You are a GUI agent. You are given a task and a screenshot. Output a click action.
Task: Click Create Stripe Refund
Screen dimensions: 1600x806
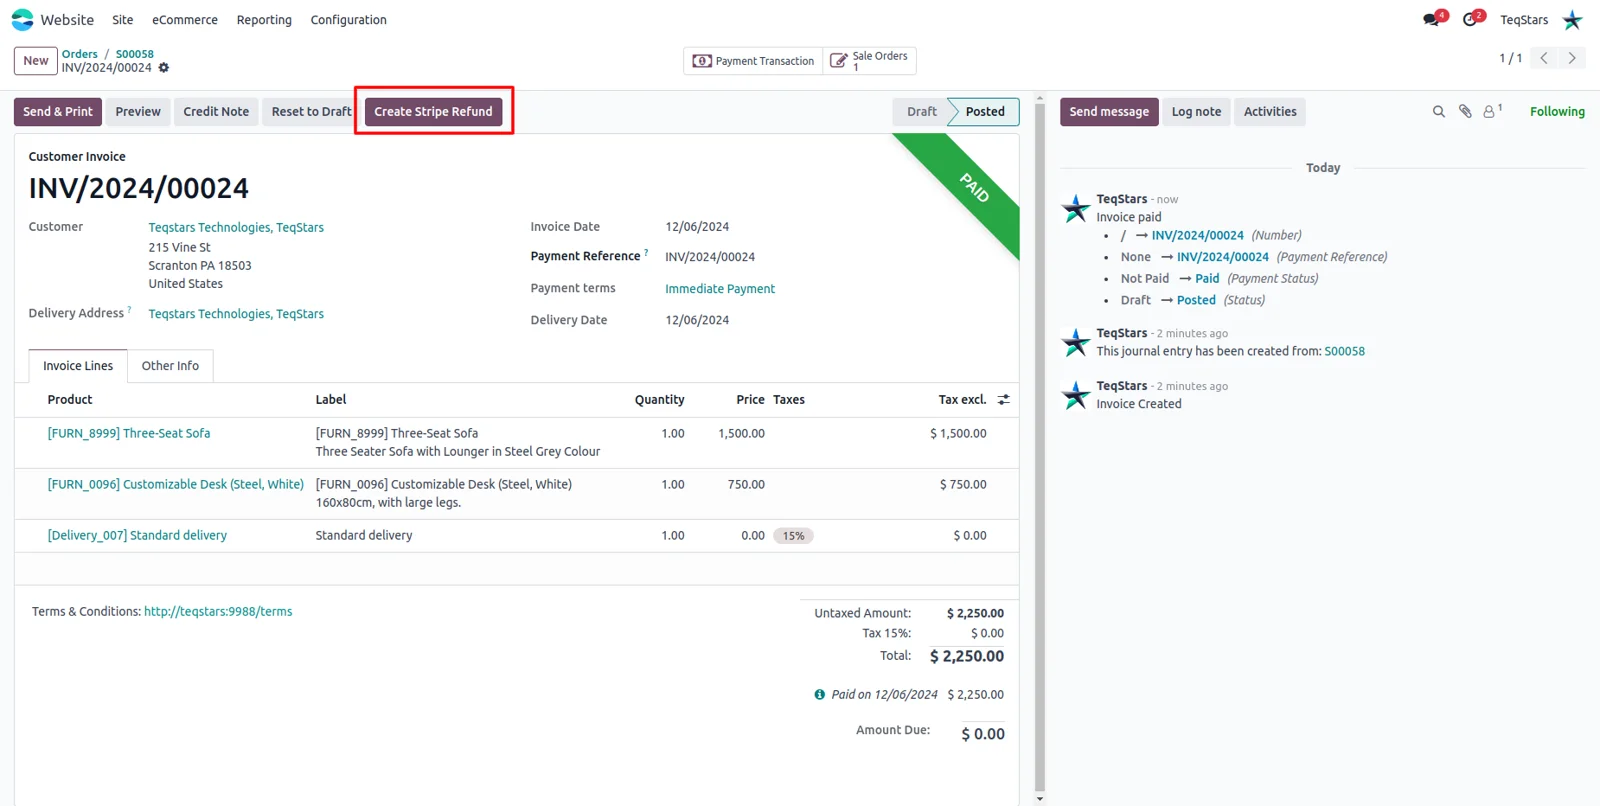click(x=433, y=112)
